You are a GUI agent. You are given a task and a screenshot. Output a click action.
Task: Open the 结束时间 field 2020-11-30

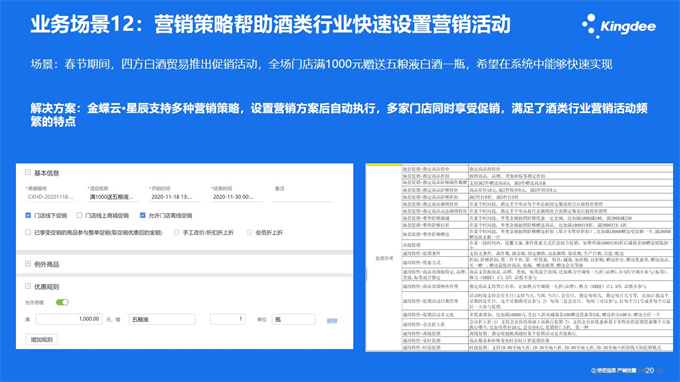[237, 197]
